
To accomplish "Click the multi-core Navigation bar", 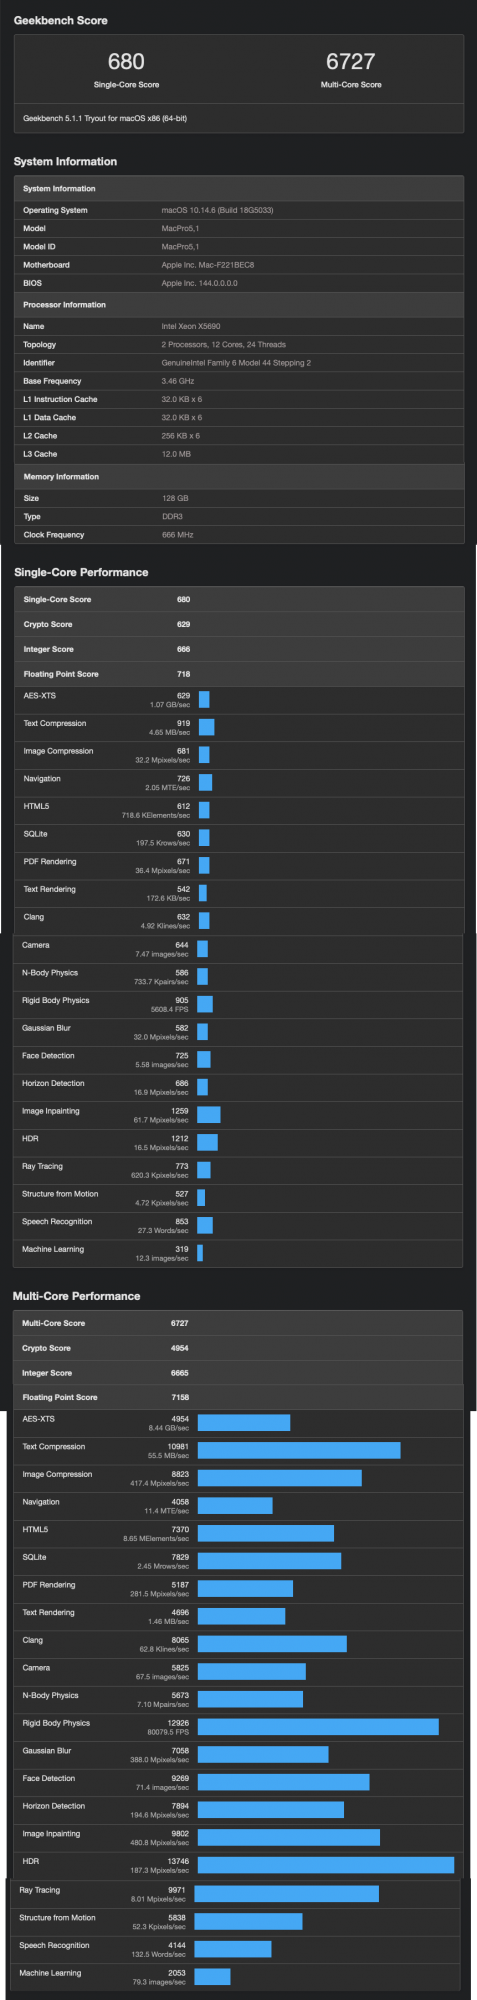I will click(x=235, y=1506).
